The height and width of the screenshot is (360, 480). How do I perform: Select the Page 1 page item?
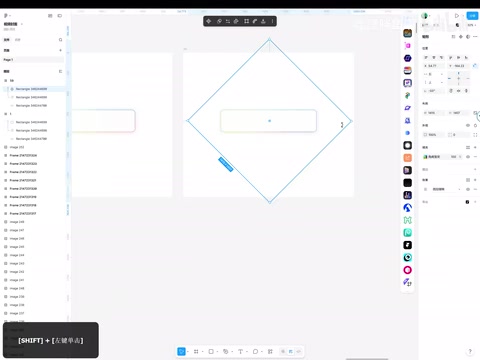click(x=33, y=60)
